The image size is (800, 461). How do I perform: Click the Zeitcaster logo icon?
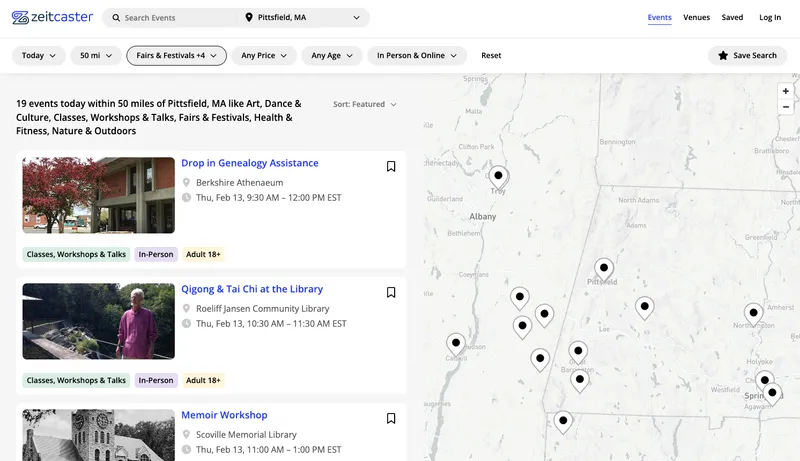(20, 18)
